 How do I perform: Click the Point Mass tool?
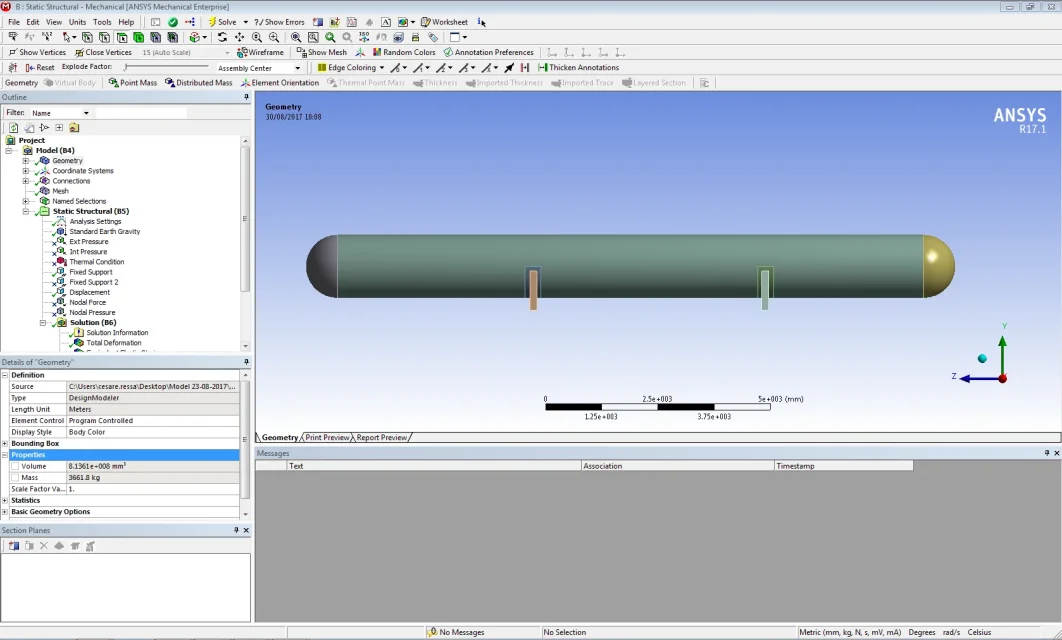point(133,83)
